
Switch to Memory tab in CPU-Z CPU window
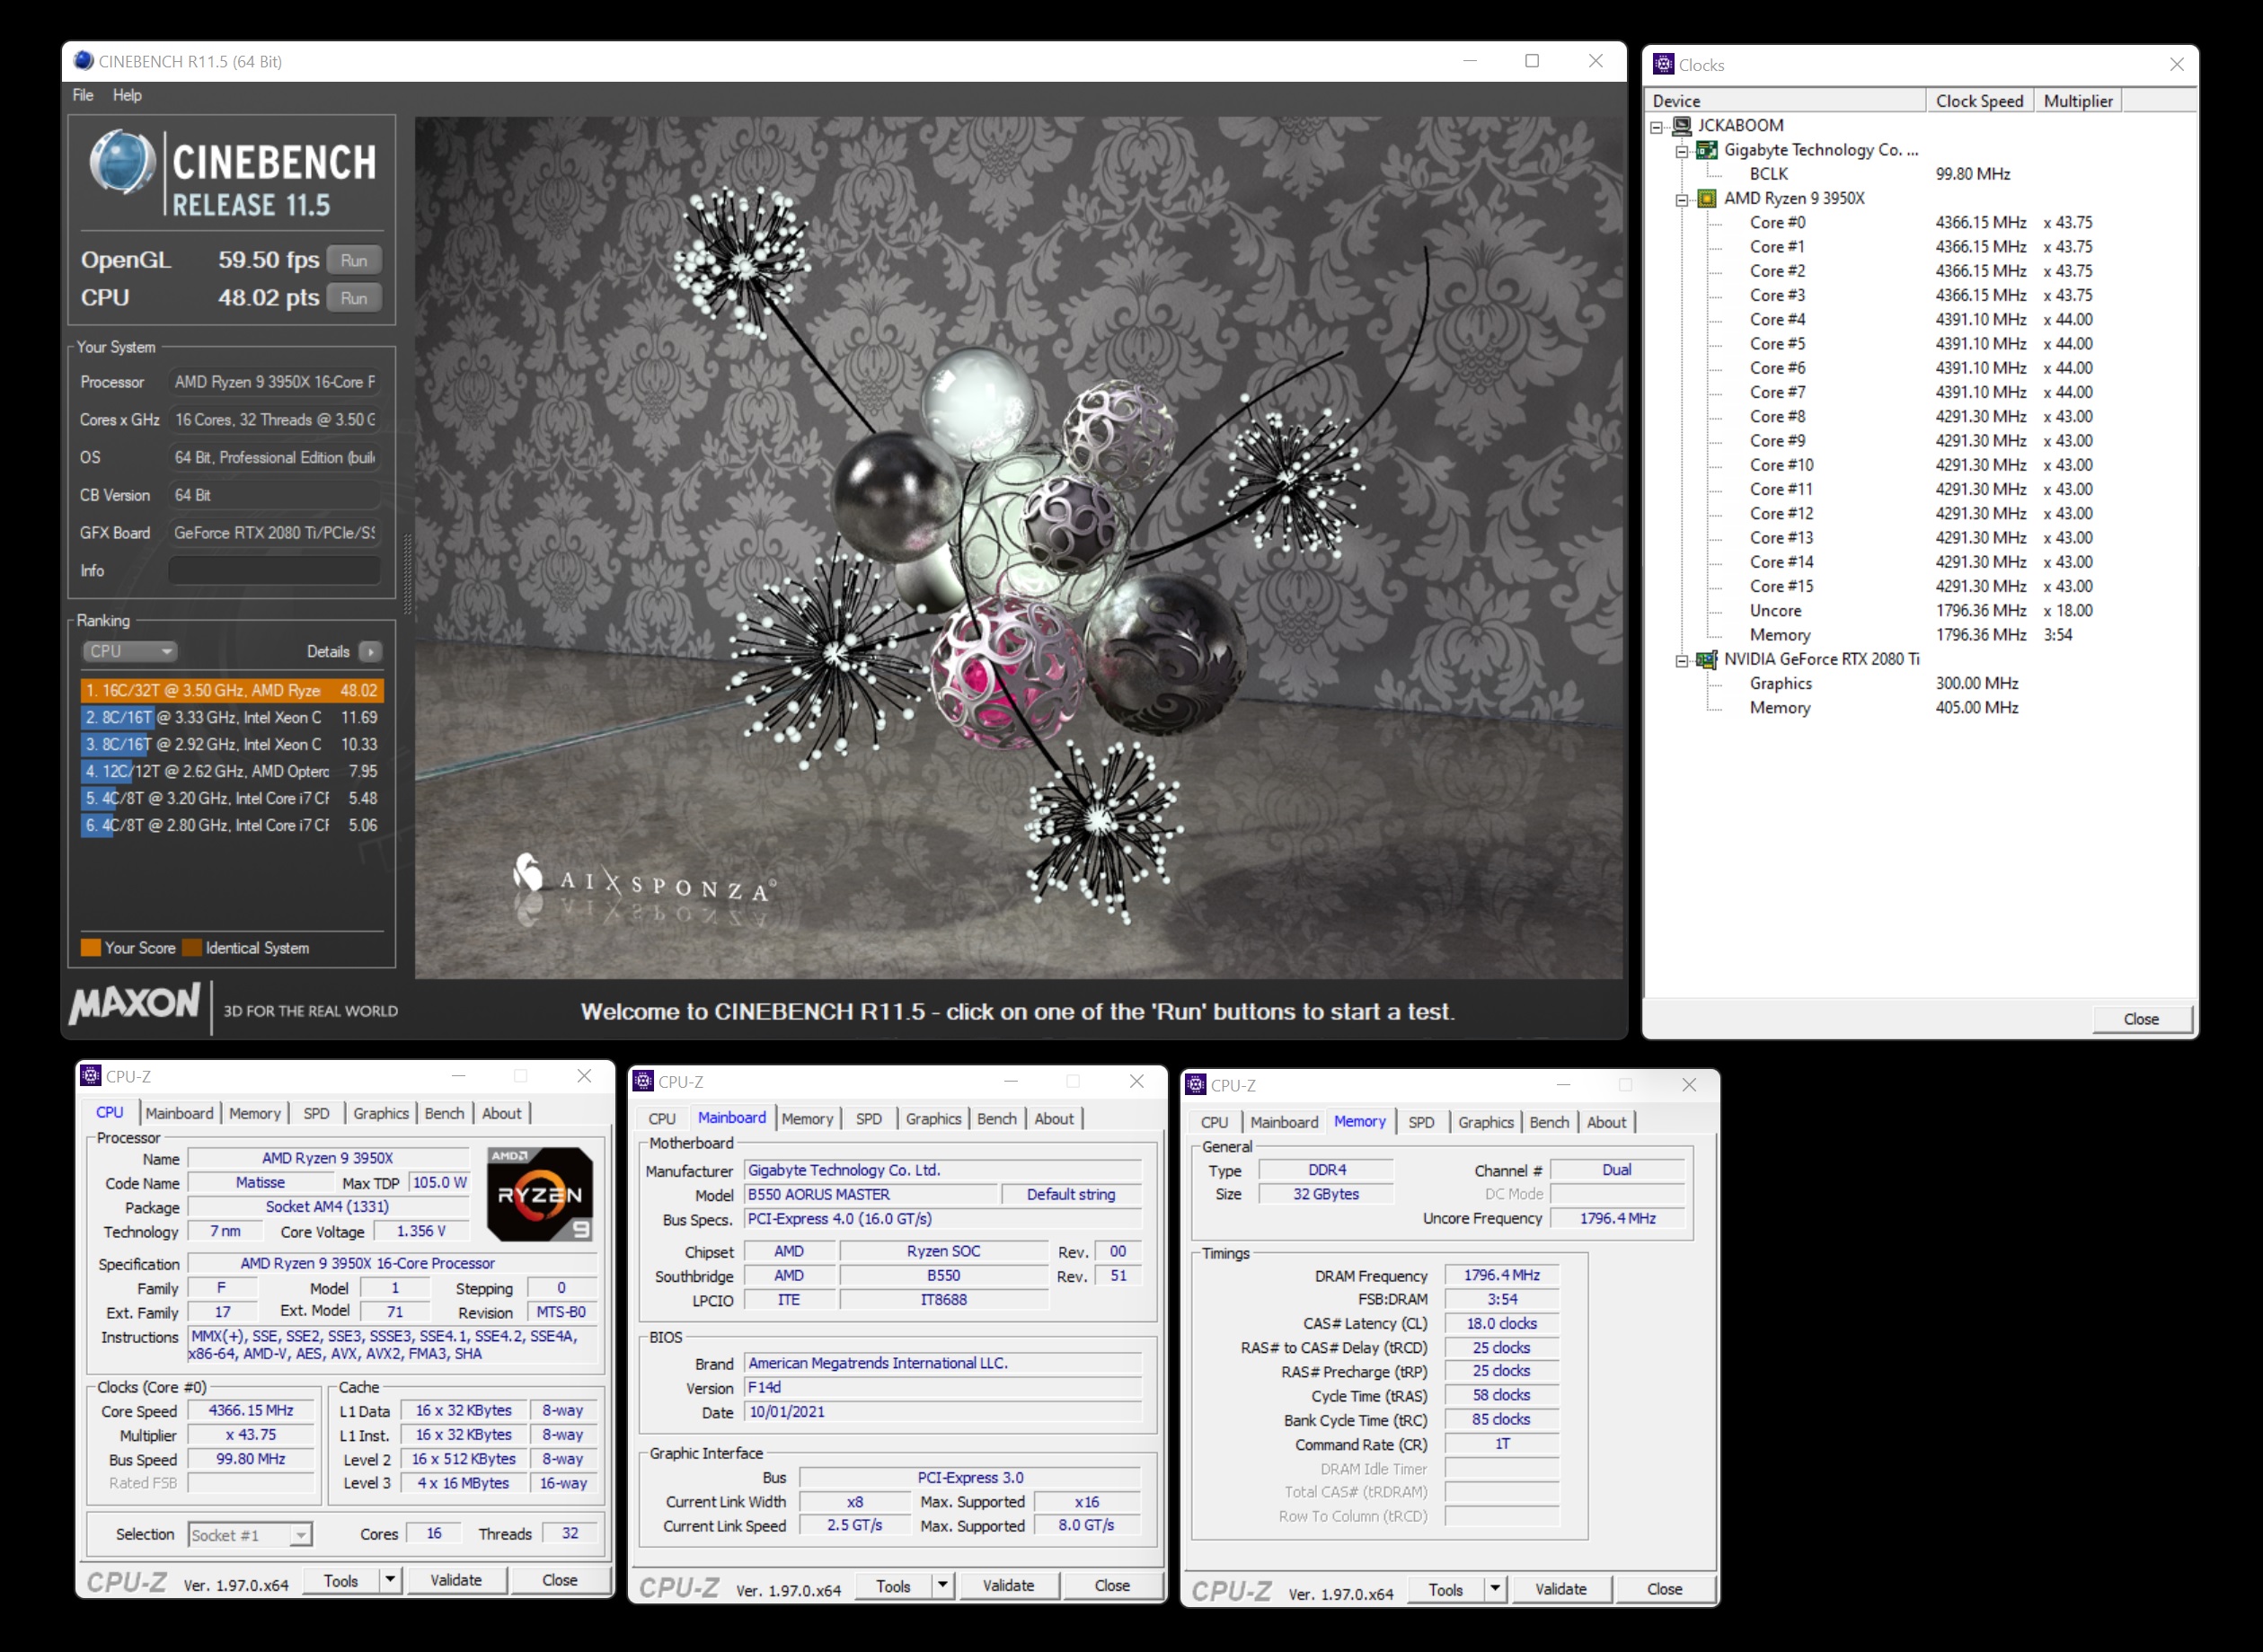pyautogui.click(x=255, y=1113)
